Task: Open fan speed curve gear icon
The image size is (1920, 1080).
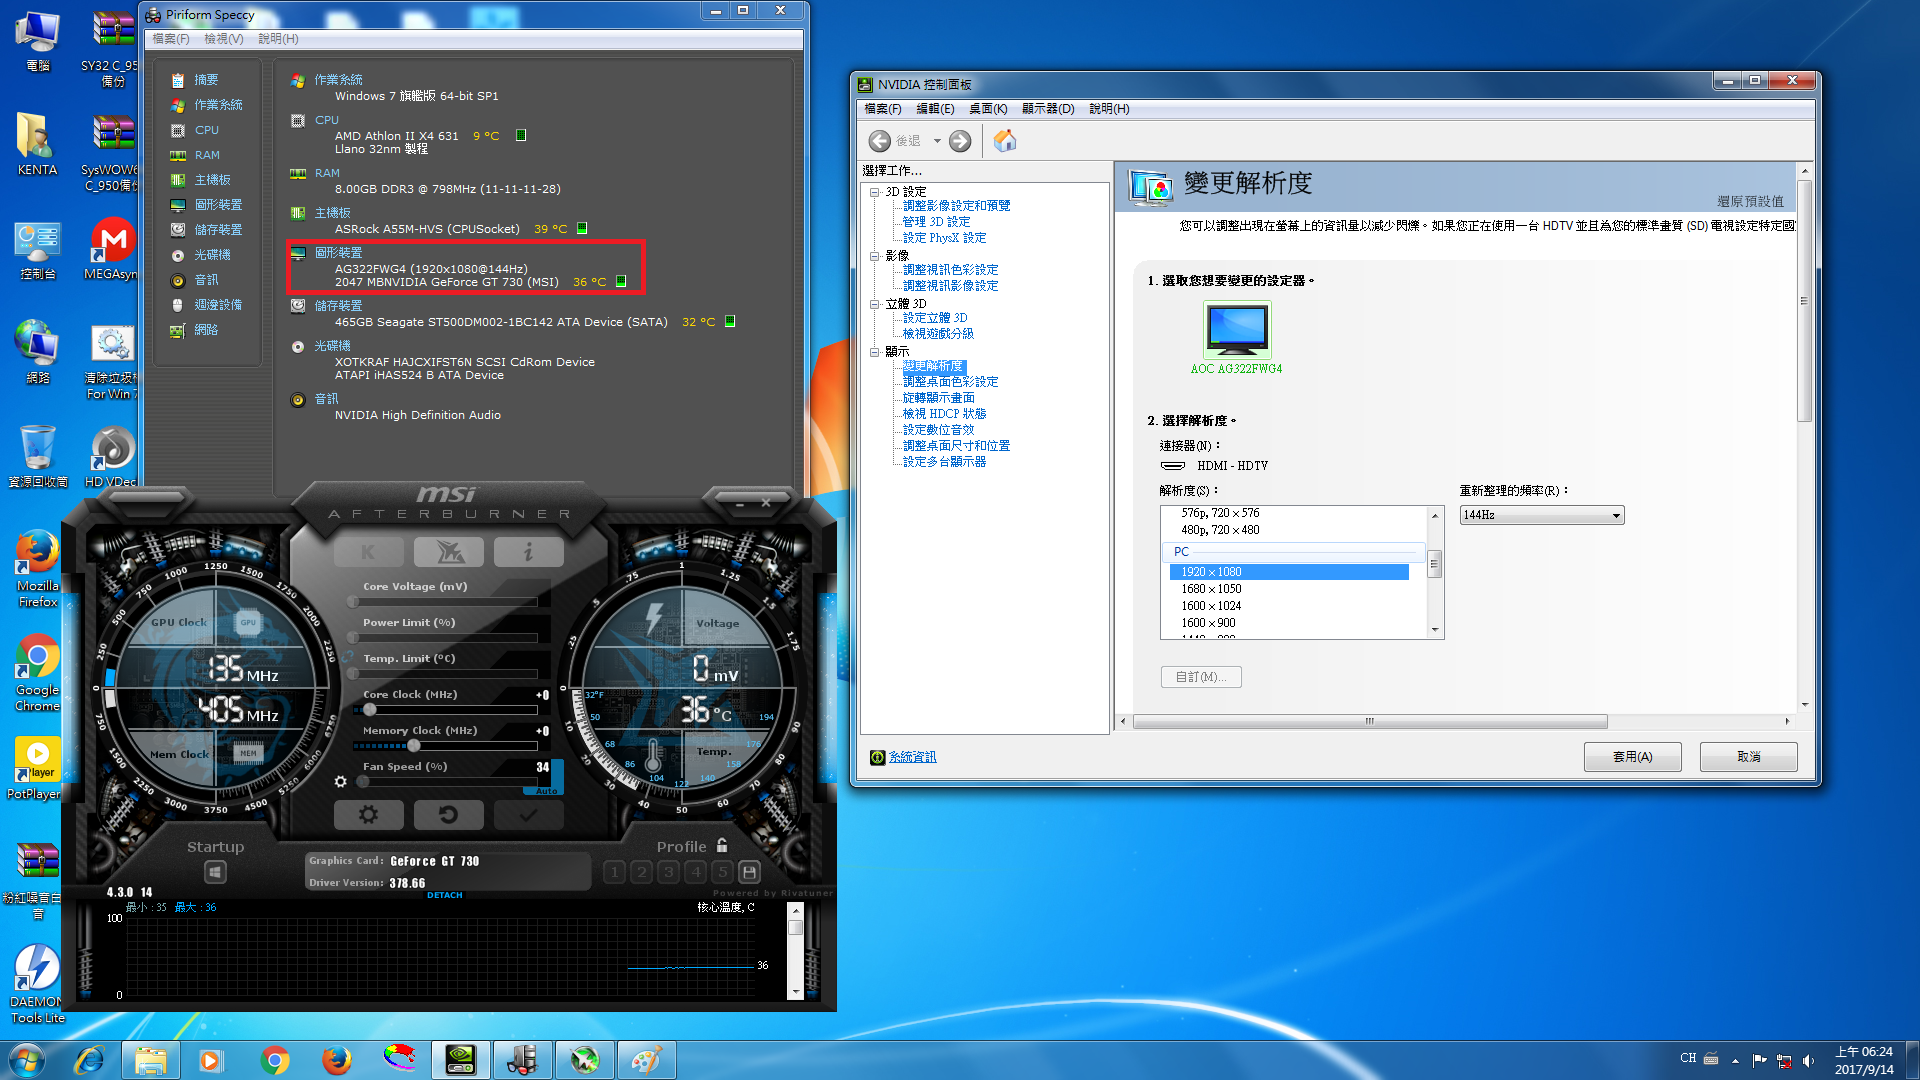Action: coord(341,781)
